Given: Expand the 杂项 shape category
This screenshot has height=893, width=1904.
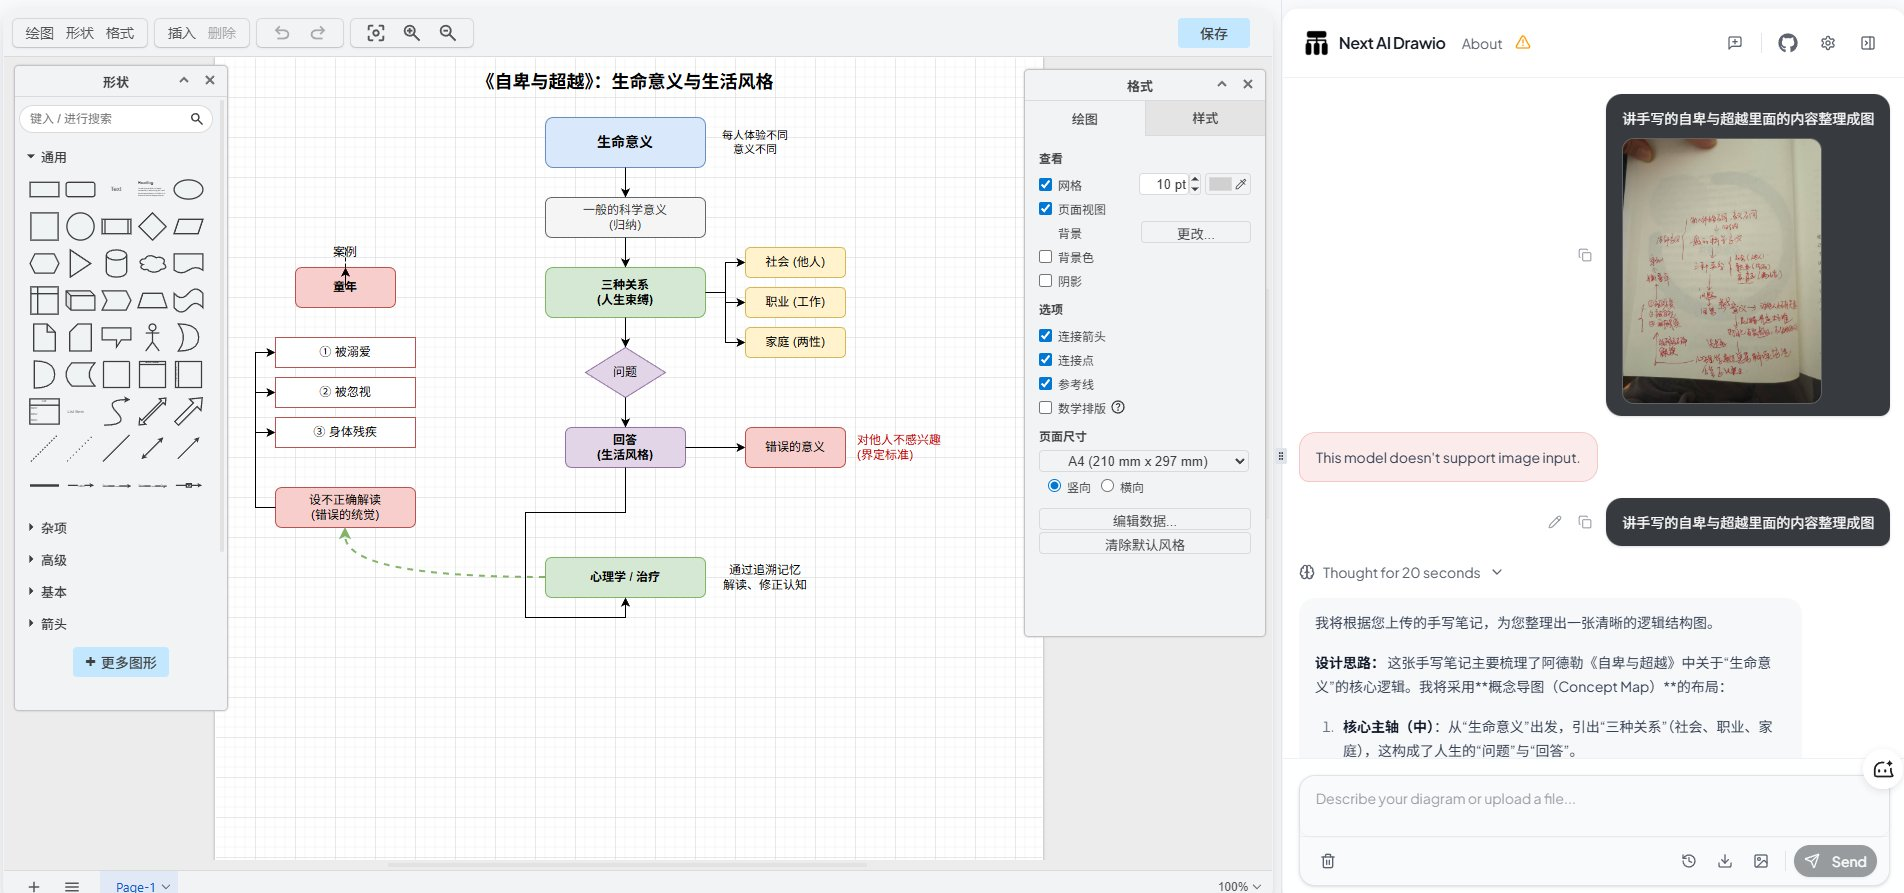Looking at the screenshot, I should pos(54,528).
